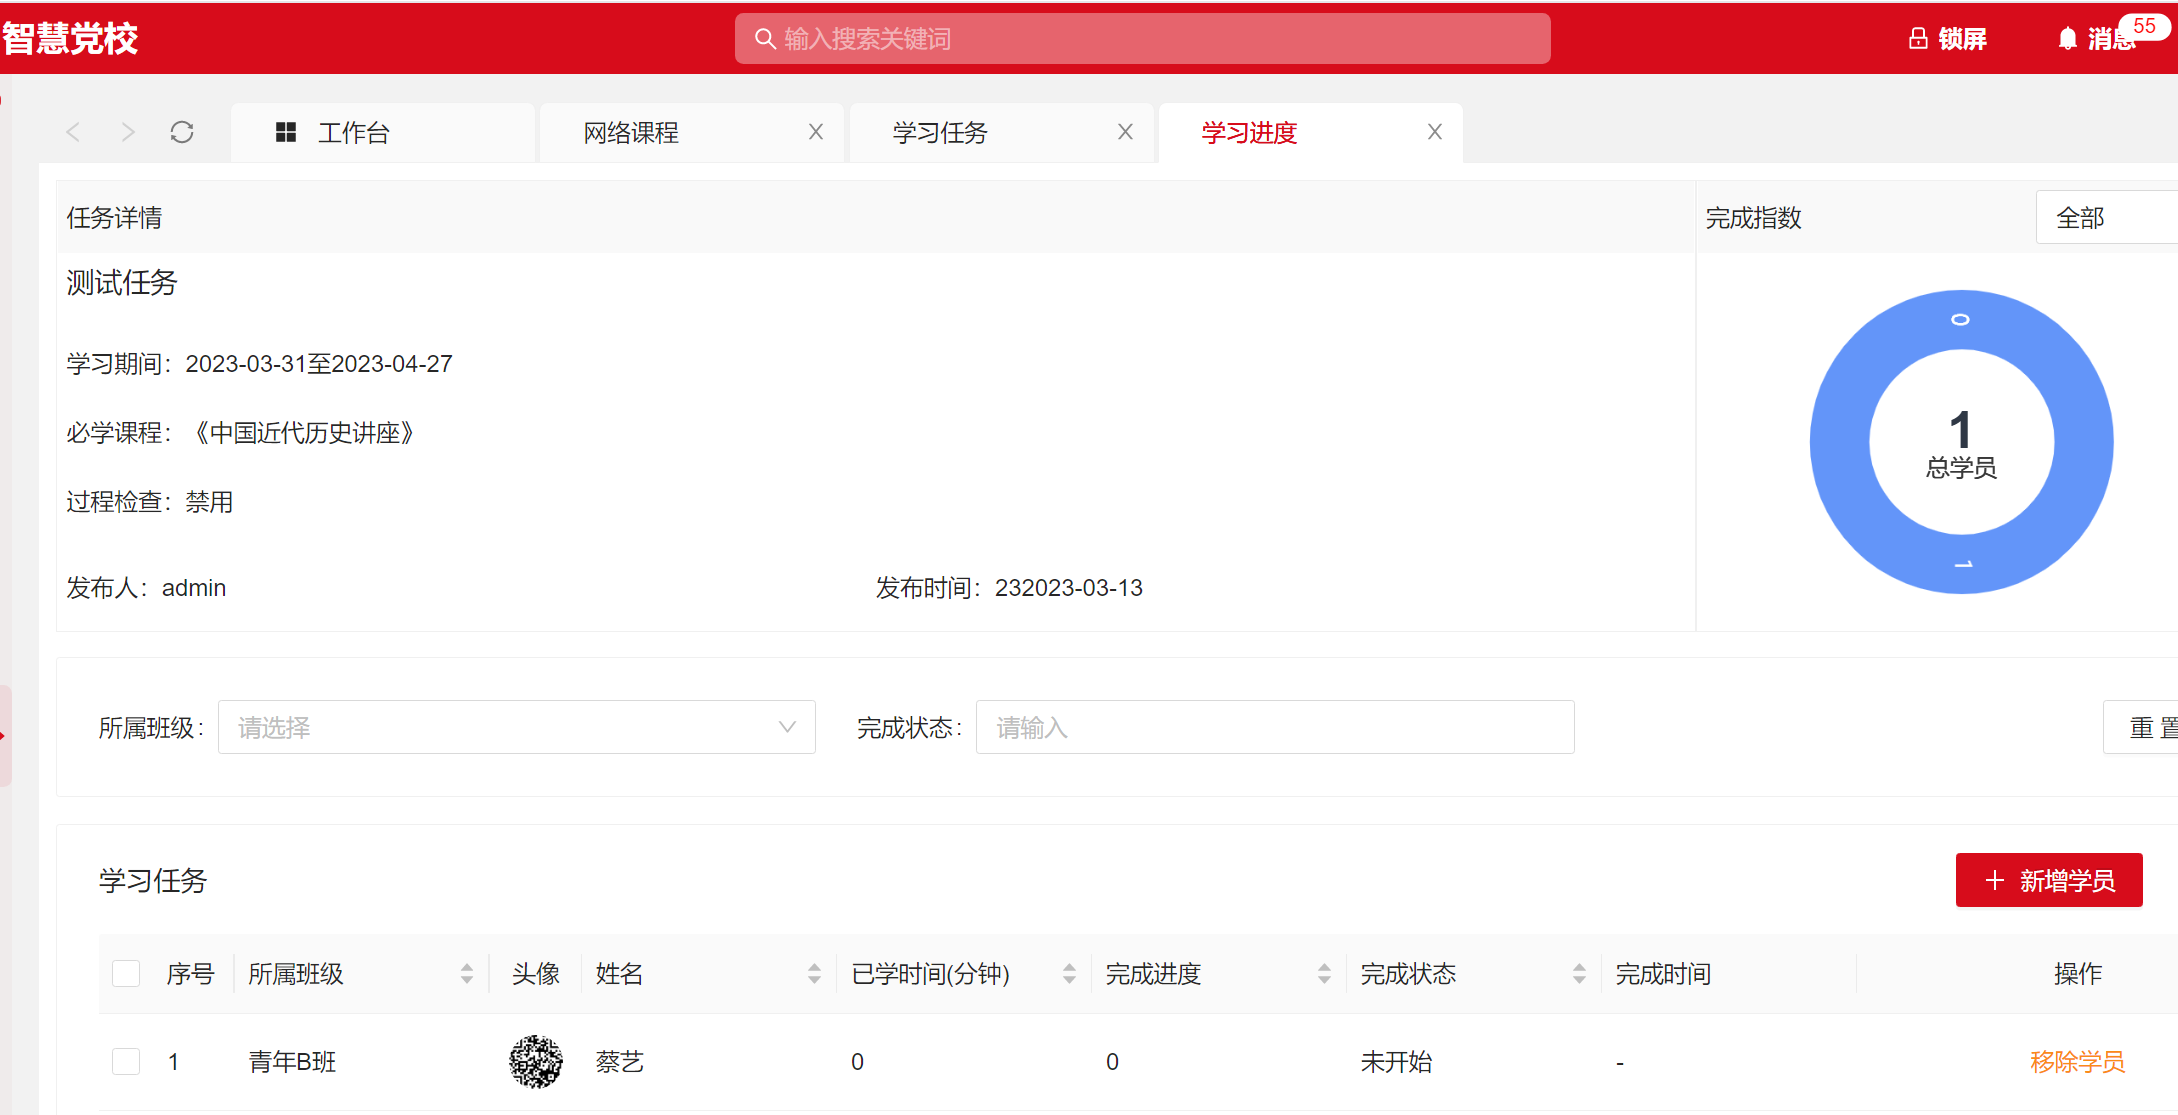2178x1115 pixels.
Task: Expand the left sidebar handle
Action: pyautogui.click(x=4, y=736)
